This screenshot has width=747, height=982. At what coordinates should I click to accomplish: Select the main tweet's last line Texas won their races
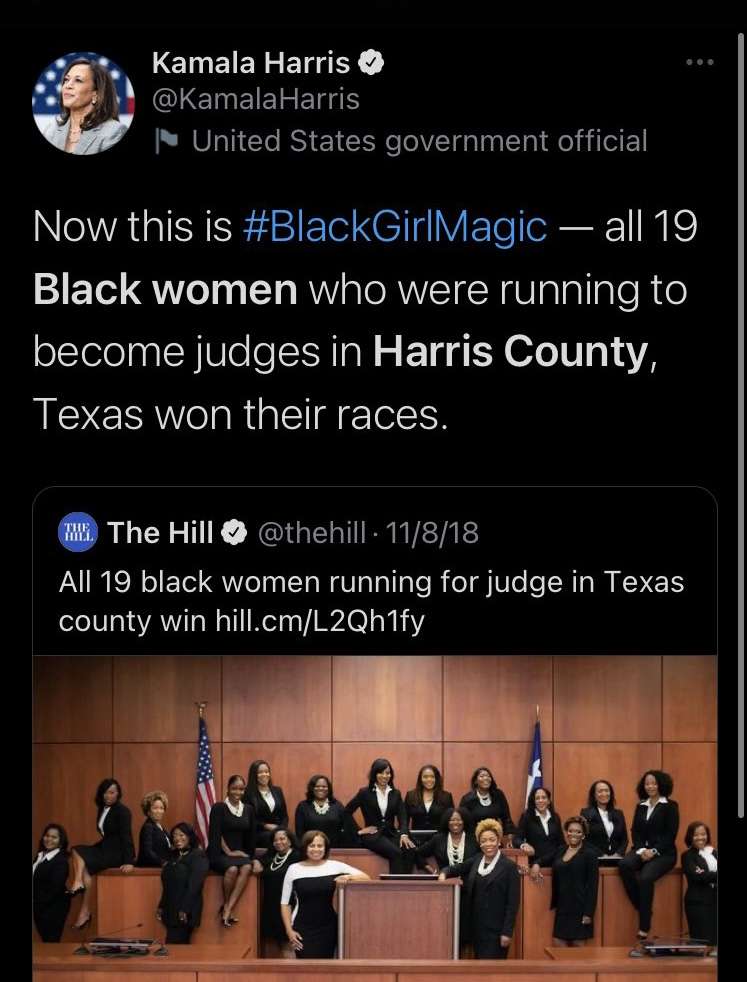[240, 415]
